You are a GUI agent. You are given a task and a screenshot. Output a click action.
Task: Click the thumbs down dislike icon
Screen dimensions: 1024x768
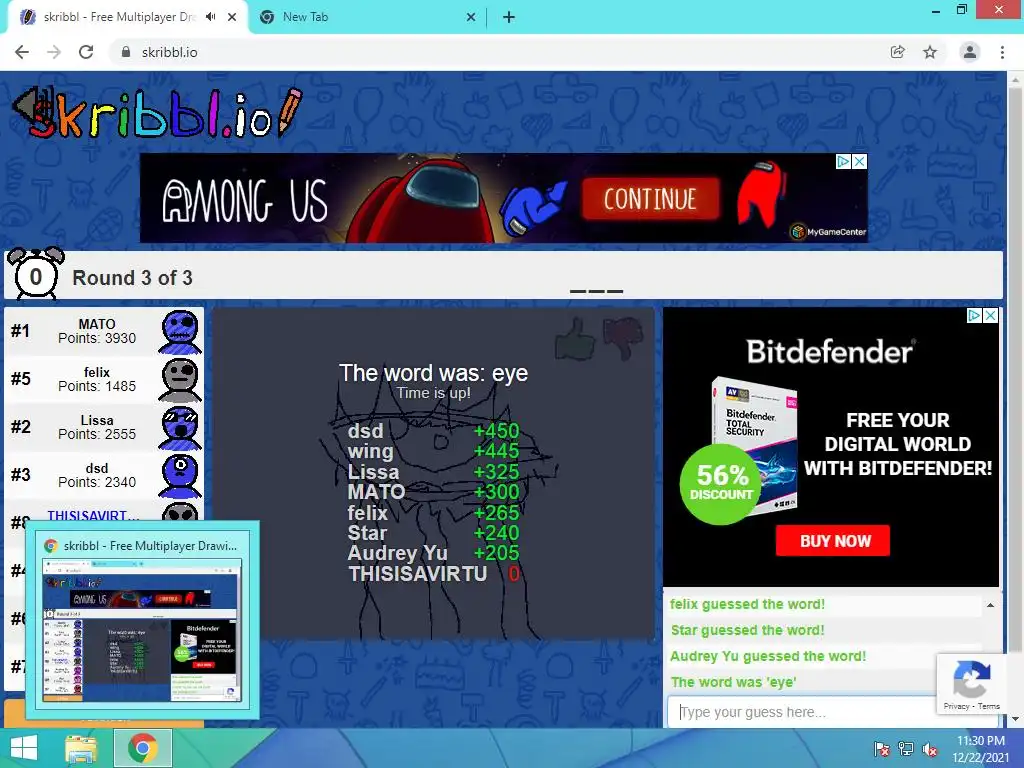coord(624,338)
